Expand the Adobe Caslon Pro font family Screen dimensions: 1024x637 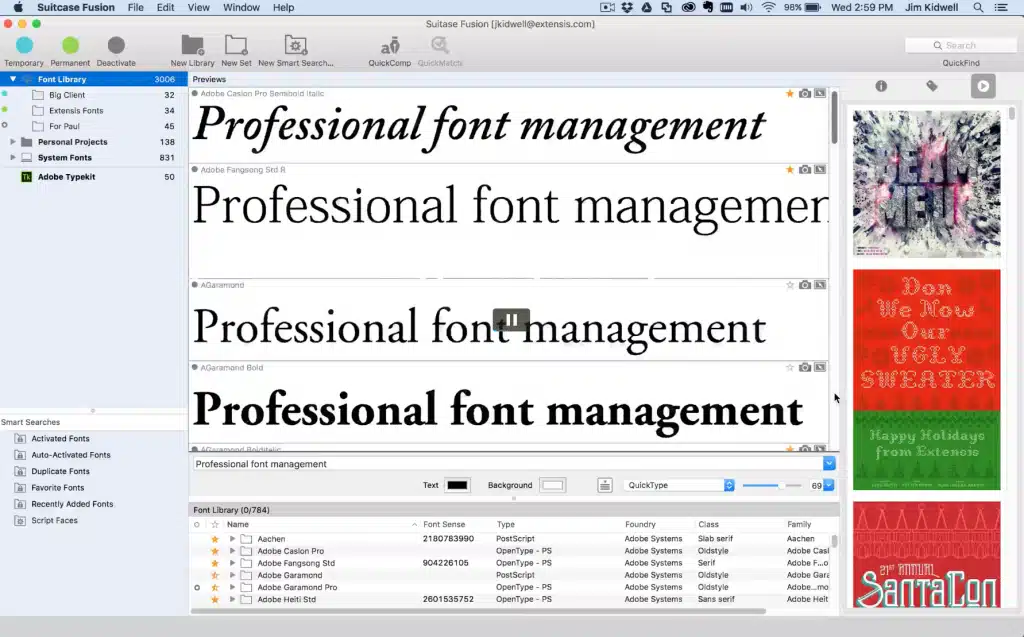pyautogui.click(x=231, y=549)
